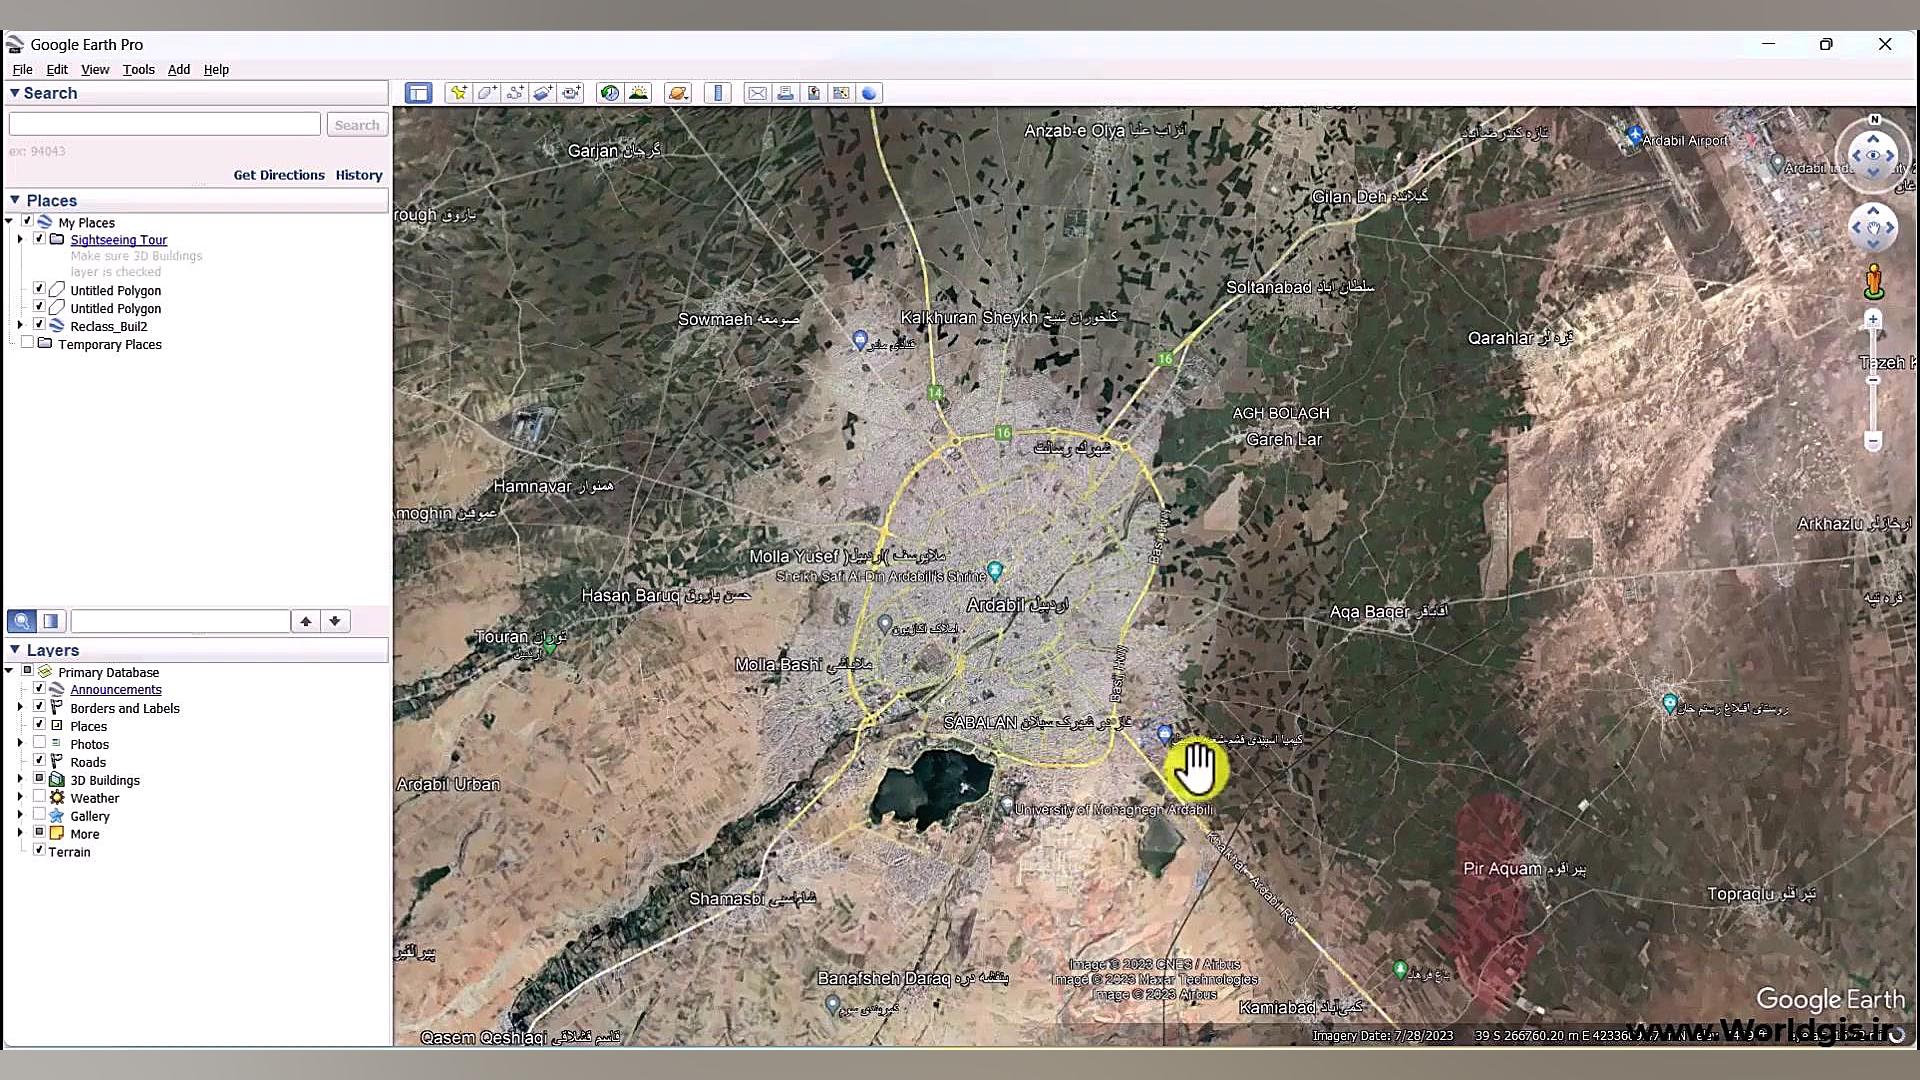Toggle sunlight across the landscape
The height and width of the screenshot is (1080, 1920).
tap(638, 93)
